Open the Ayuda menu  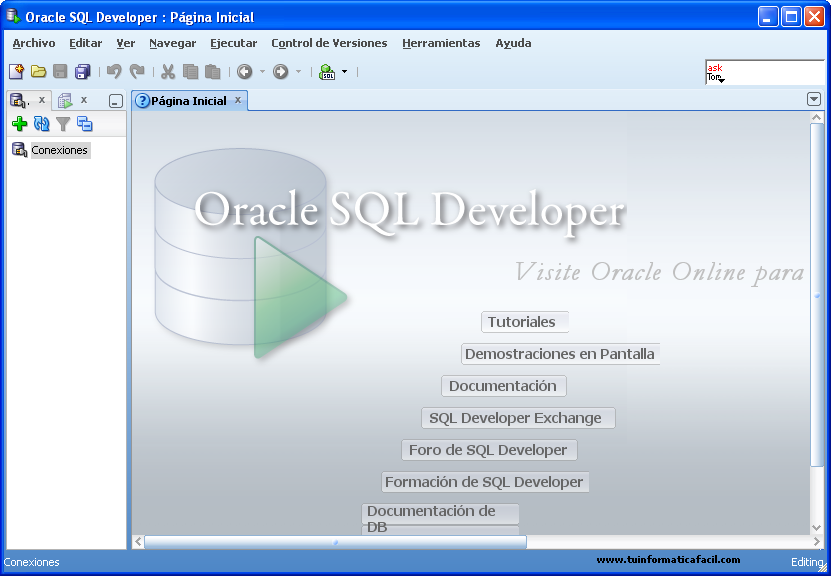(x=513, y=43)
